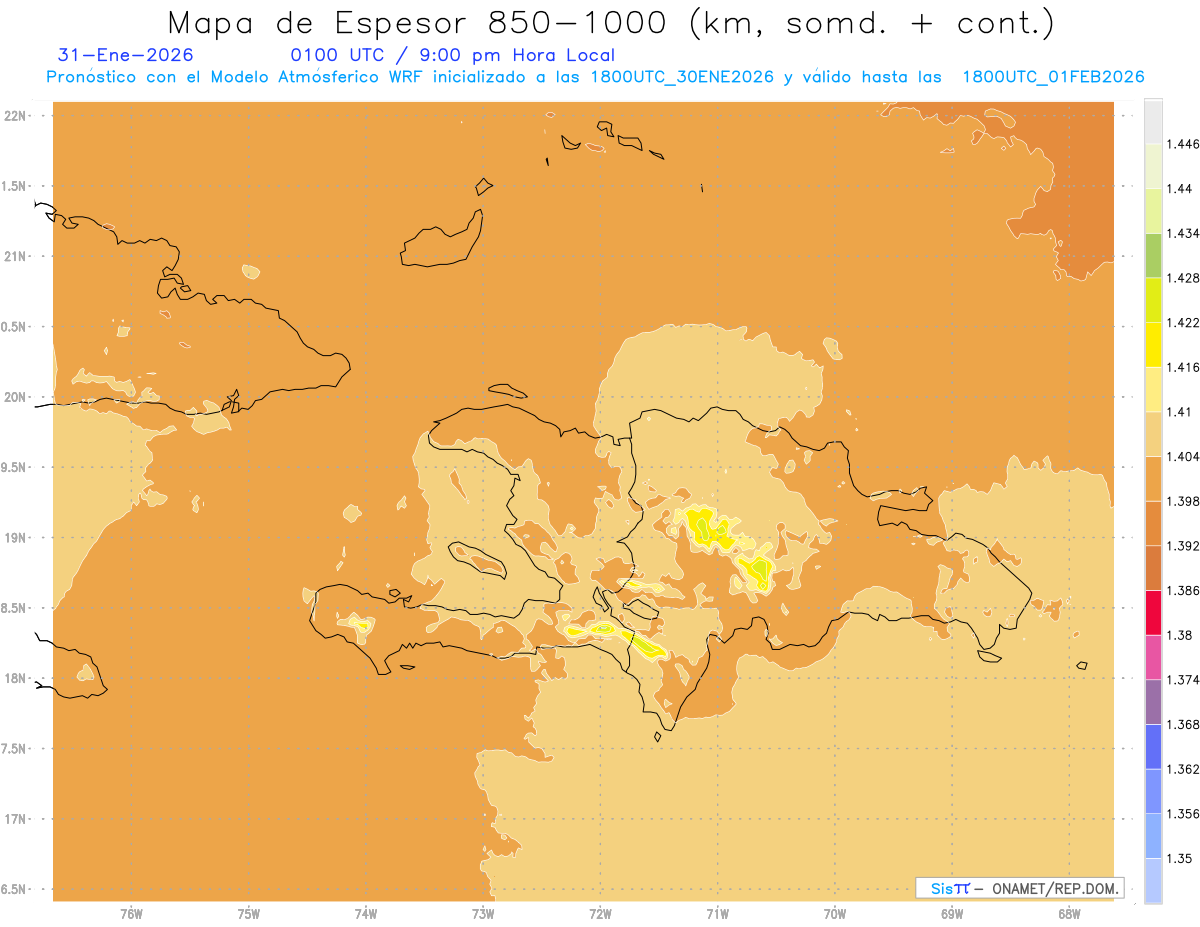Click the magenta legend band between 1.374 and 1.38

click(1153, 657)
